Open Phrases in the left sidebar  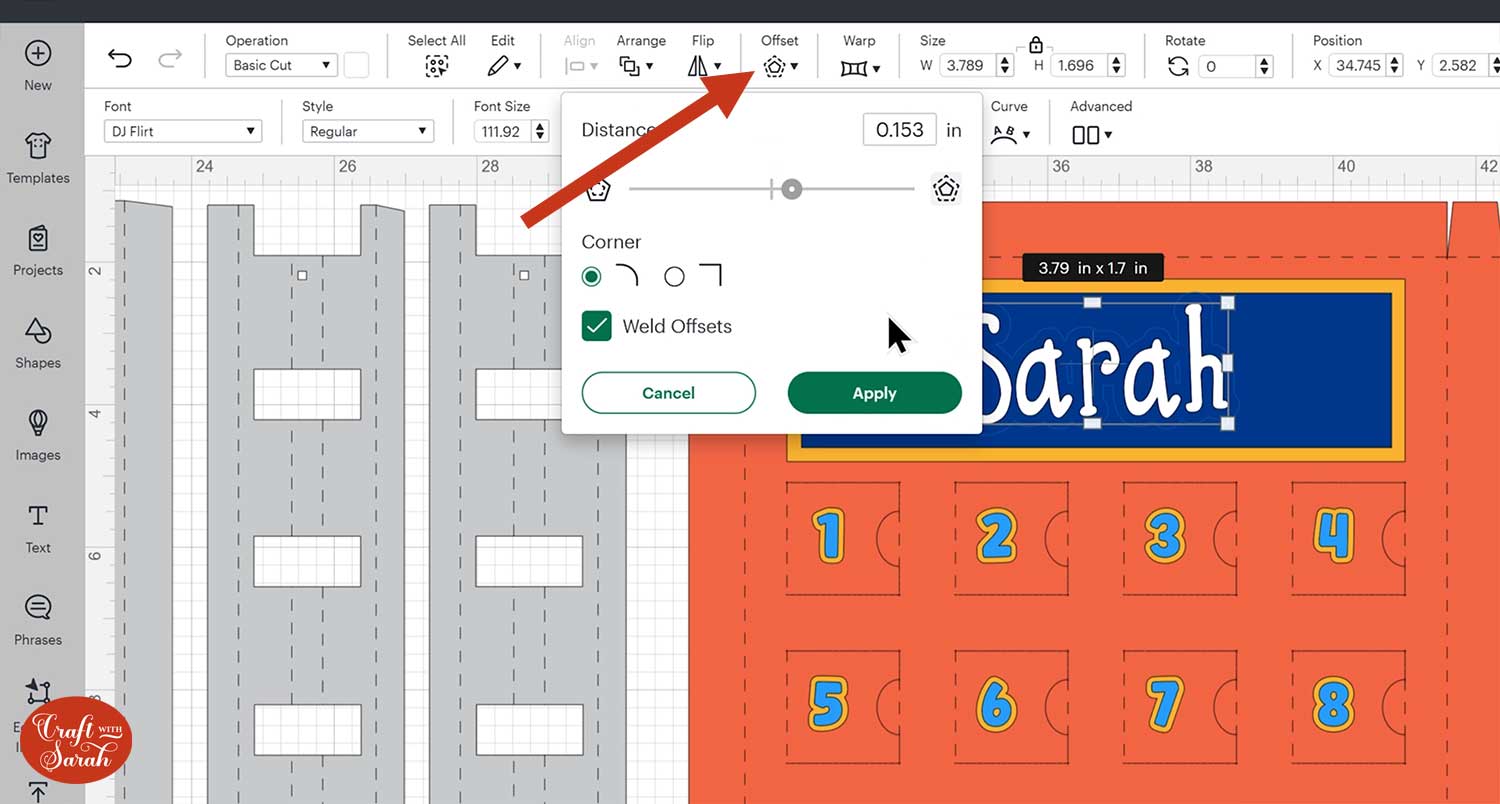(x=38, y=620)
